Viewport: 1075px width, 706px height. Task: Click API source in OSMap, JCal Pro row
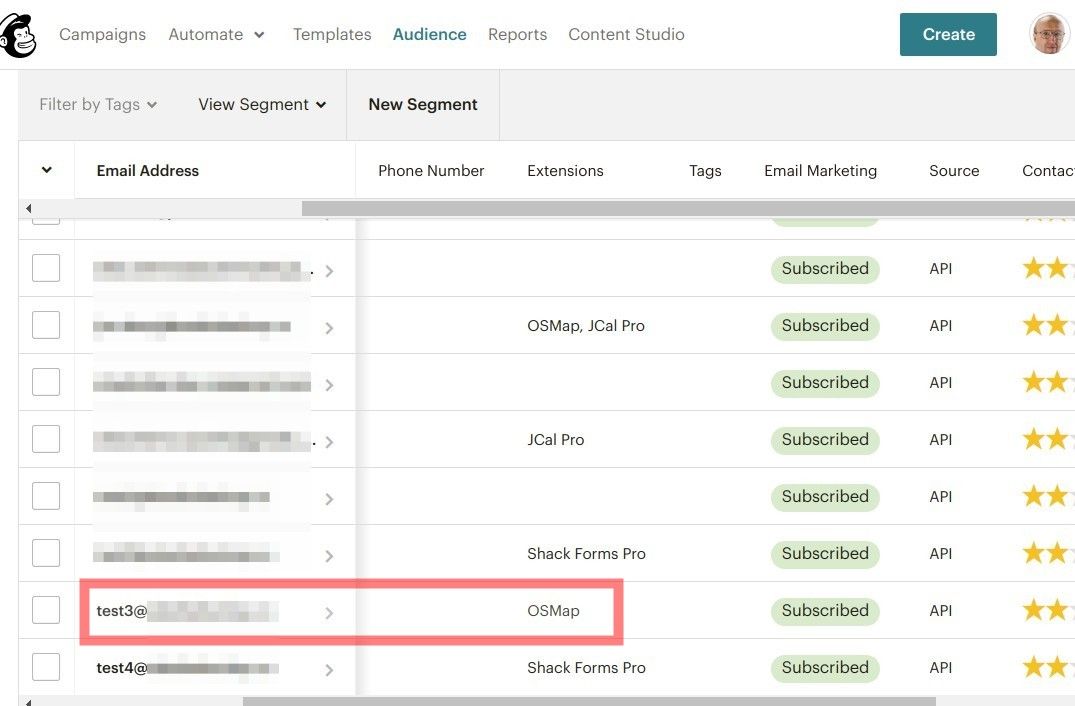click(x=941, y=326)
